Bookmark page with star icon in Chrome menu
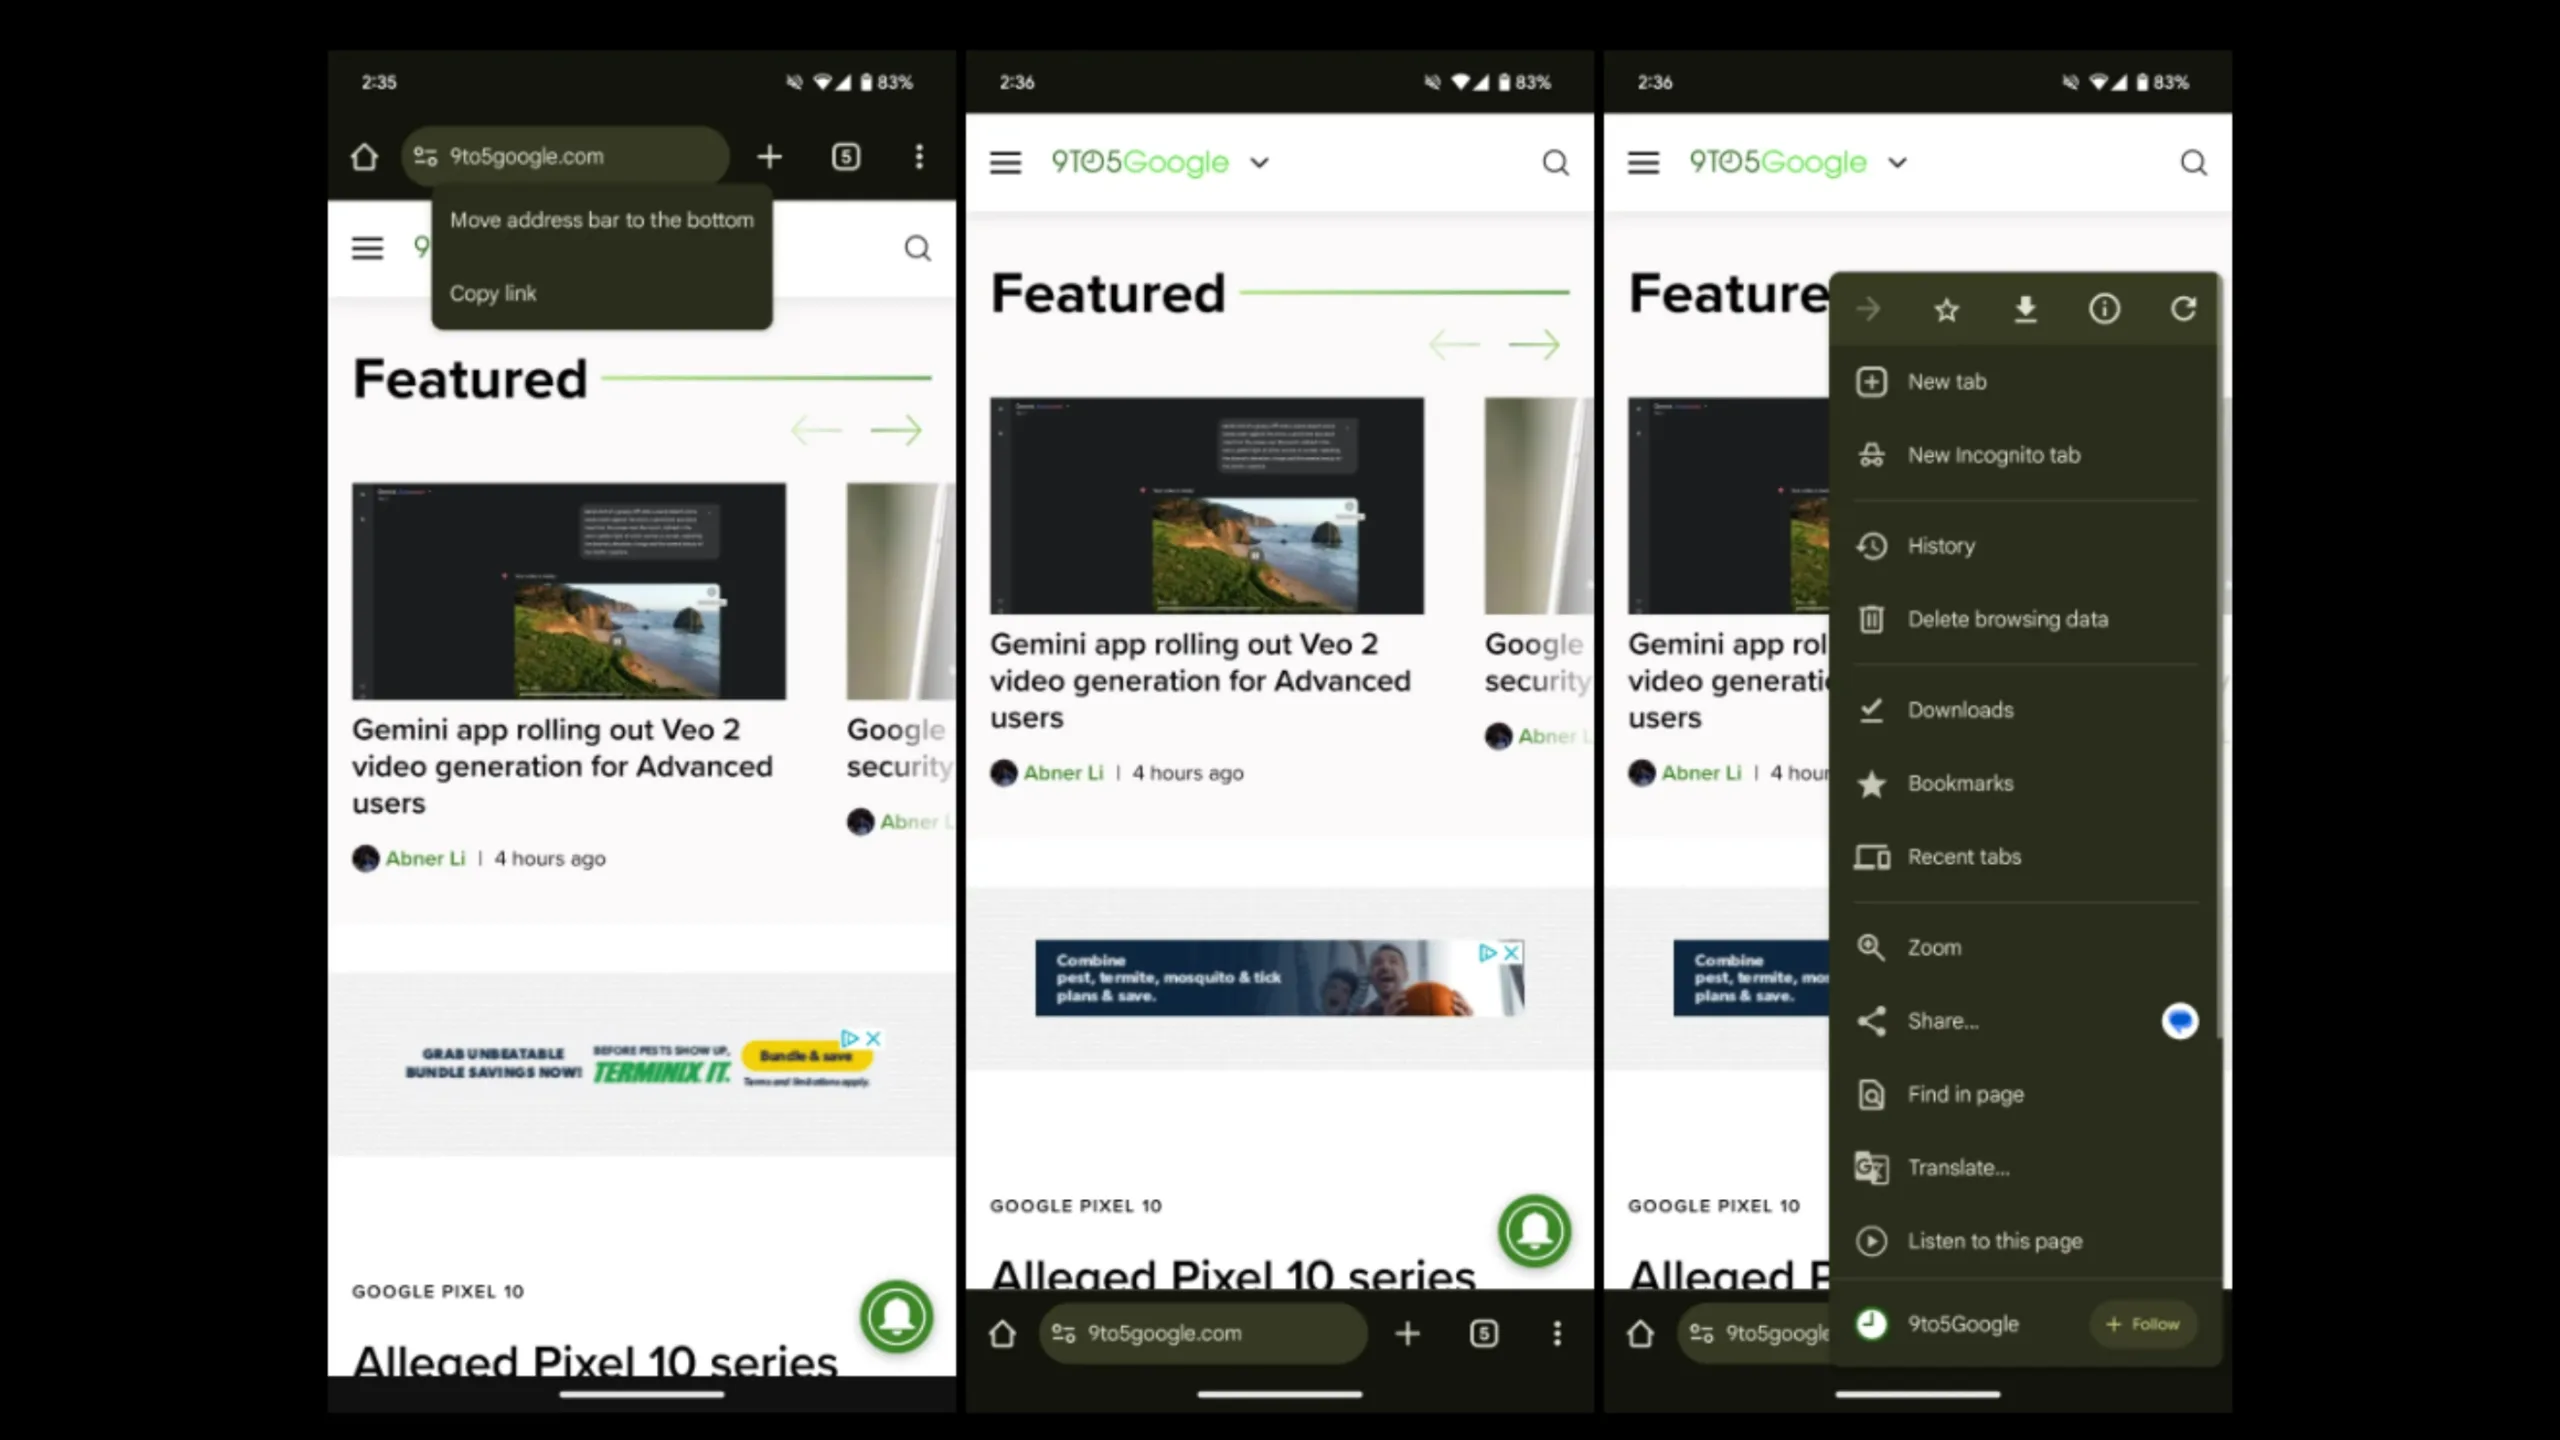This screenshot has height=1440, width=2560. [x=1946, y=309]
